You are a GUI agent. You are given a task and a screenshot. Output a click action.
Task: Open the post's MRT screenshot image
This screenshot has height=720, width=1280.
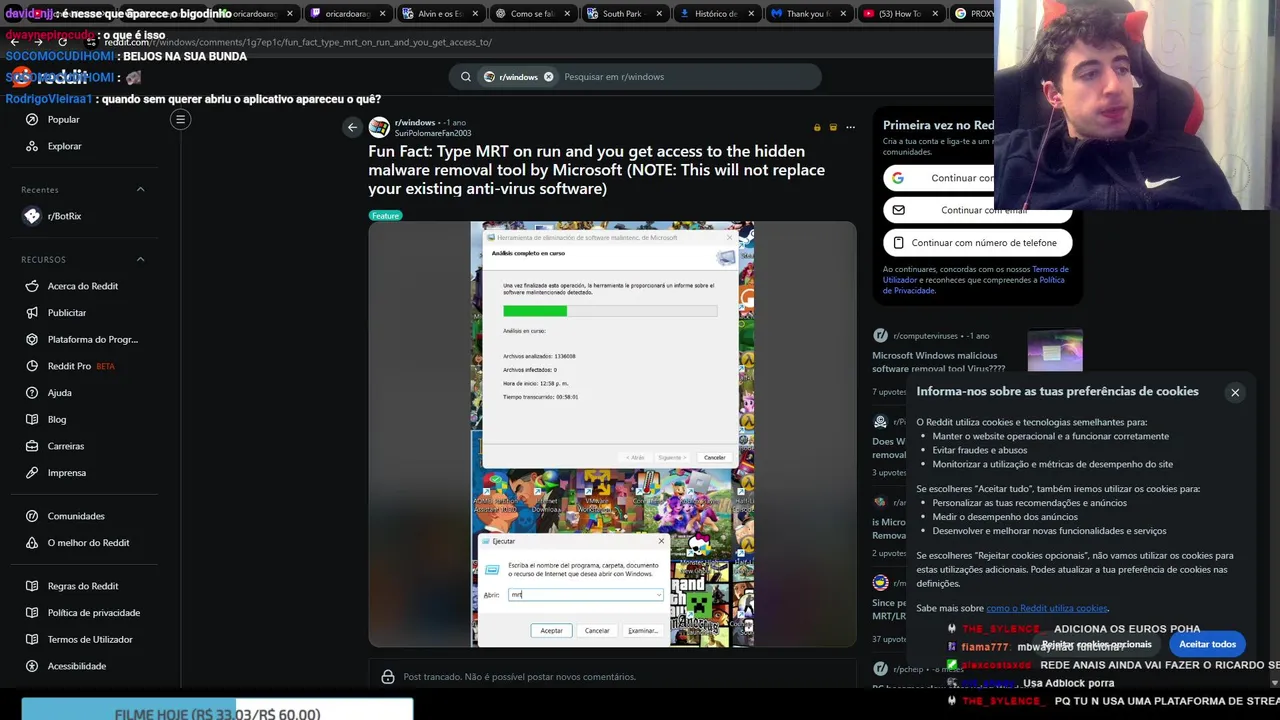coord(612,434)
